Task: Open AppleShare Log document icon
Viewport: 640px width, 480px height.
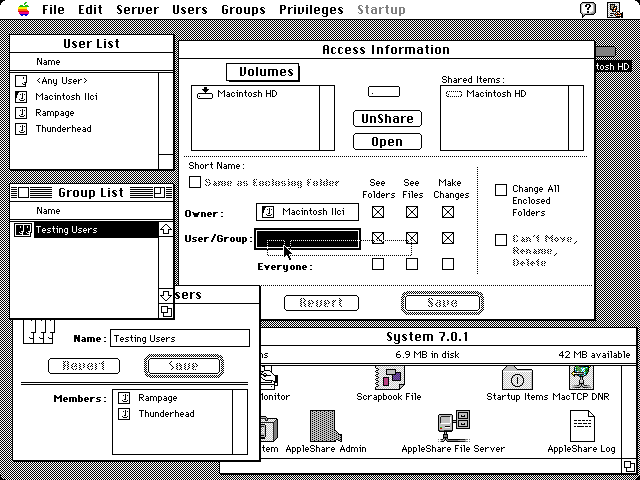Action: click(582, 426)
